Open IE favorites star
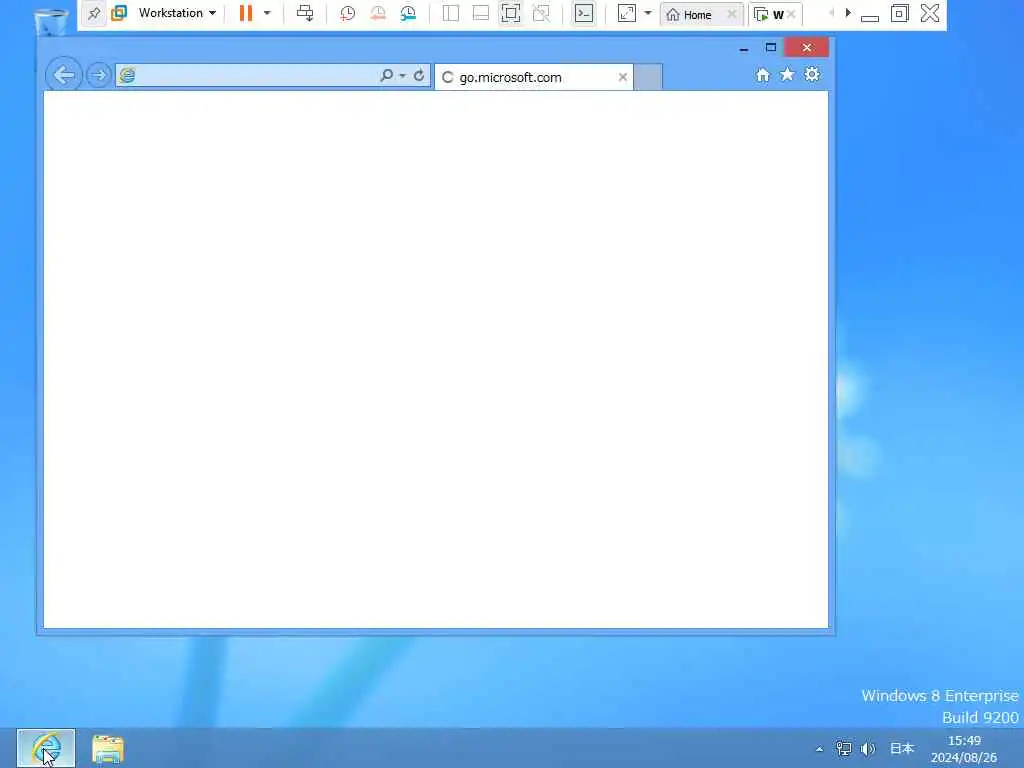This screenshot has width=1024, height=768. click(788, 74)
